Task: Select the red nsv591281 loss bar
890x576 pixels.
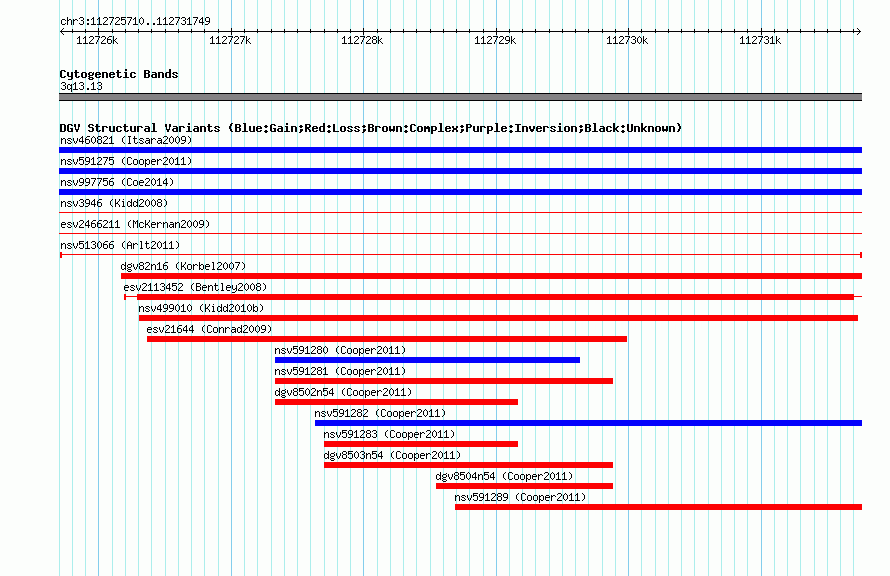Action: [444, 381]
